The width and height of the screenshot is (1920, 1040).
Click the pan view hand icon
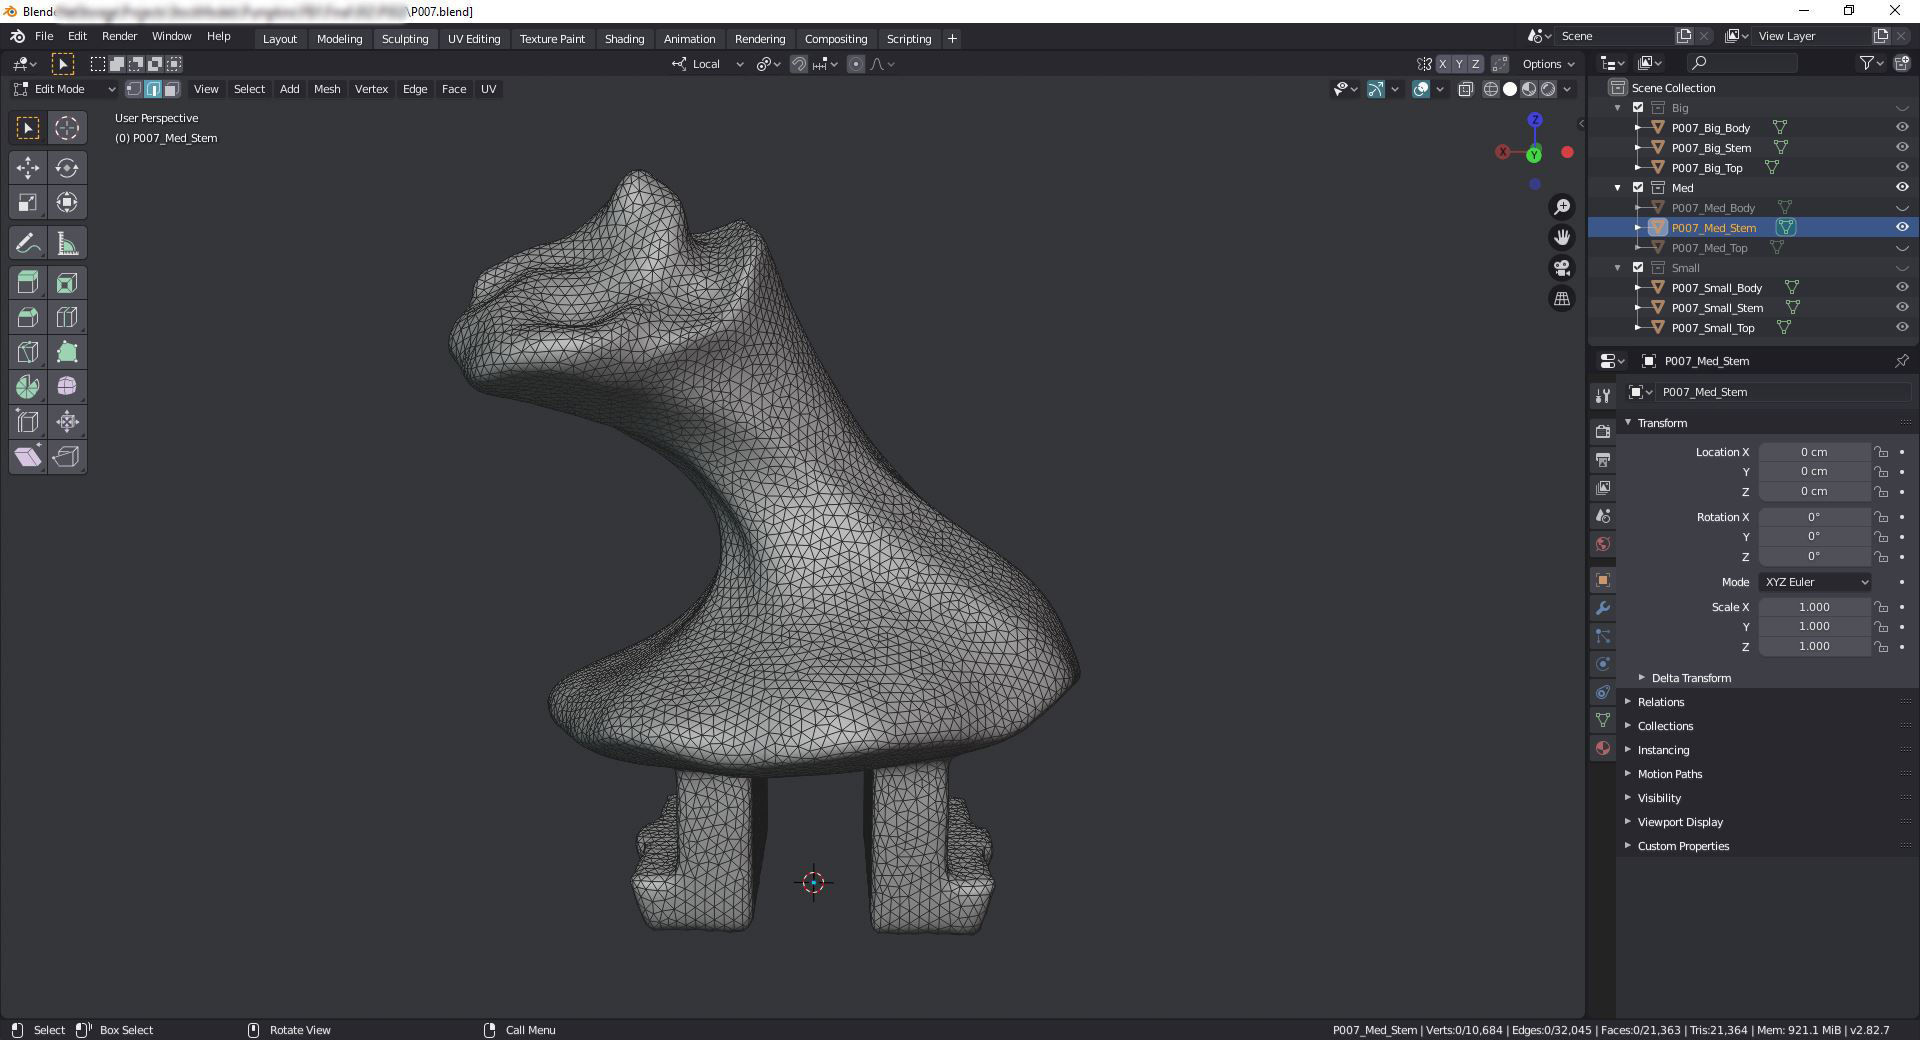[1562, 238]
